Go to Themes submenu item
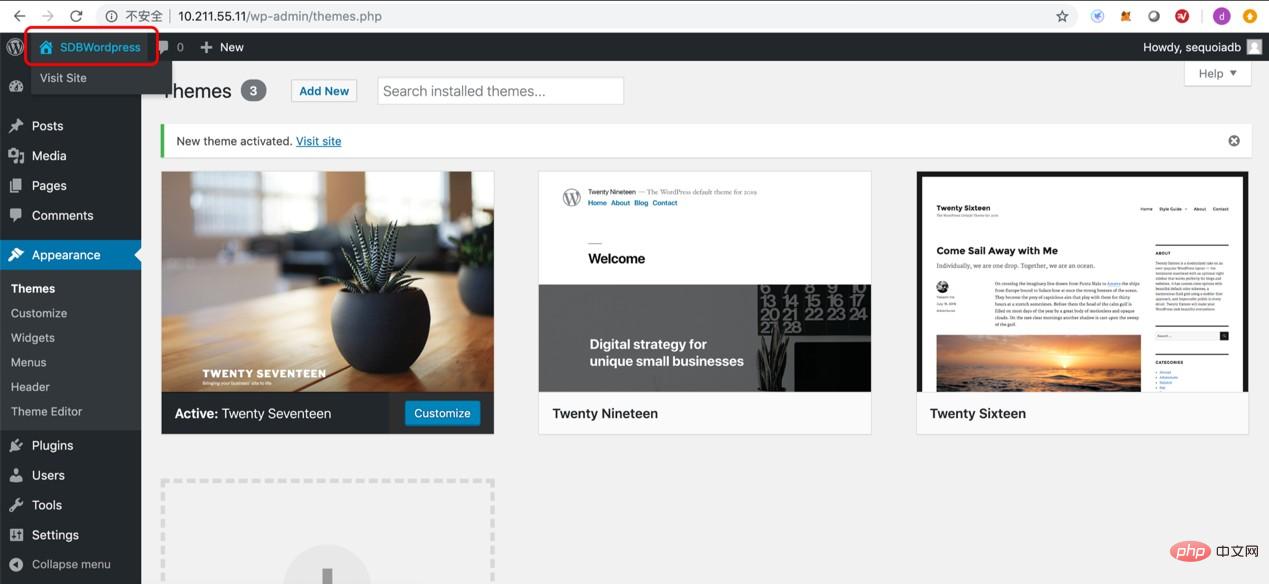The image size is (1269, 584). [x=33, y=288]
